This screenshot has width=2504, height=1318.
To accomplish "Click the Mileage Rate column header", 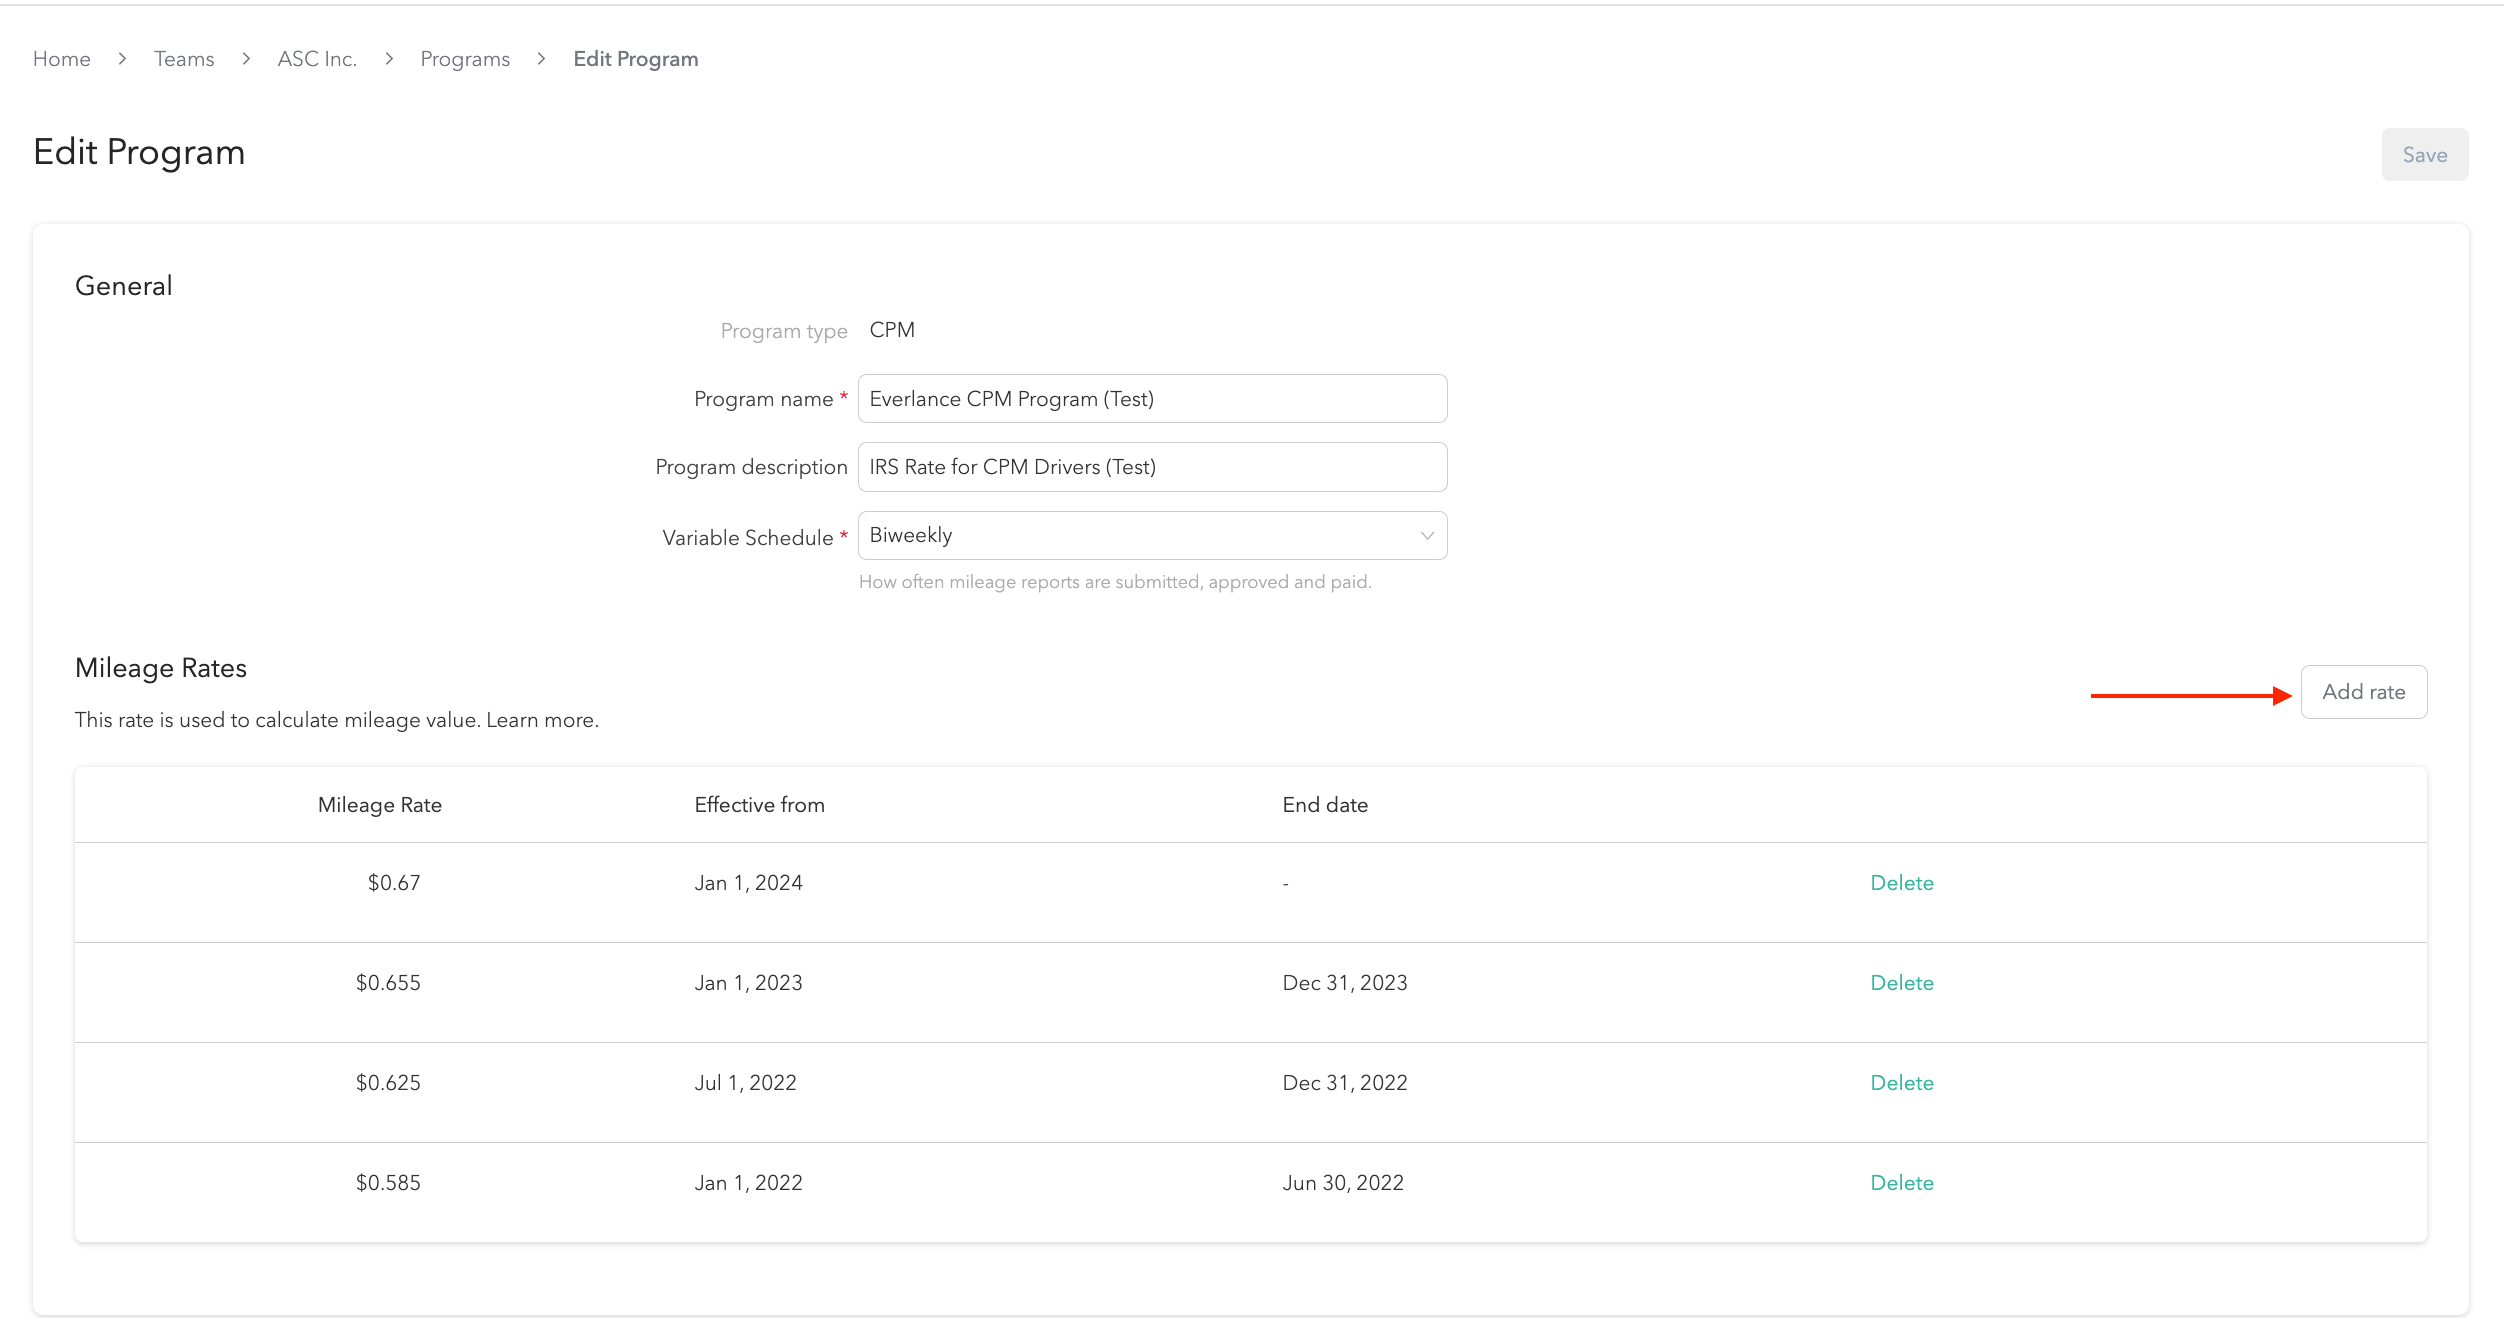I will tap(380, 805).
